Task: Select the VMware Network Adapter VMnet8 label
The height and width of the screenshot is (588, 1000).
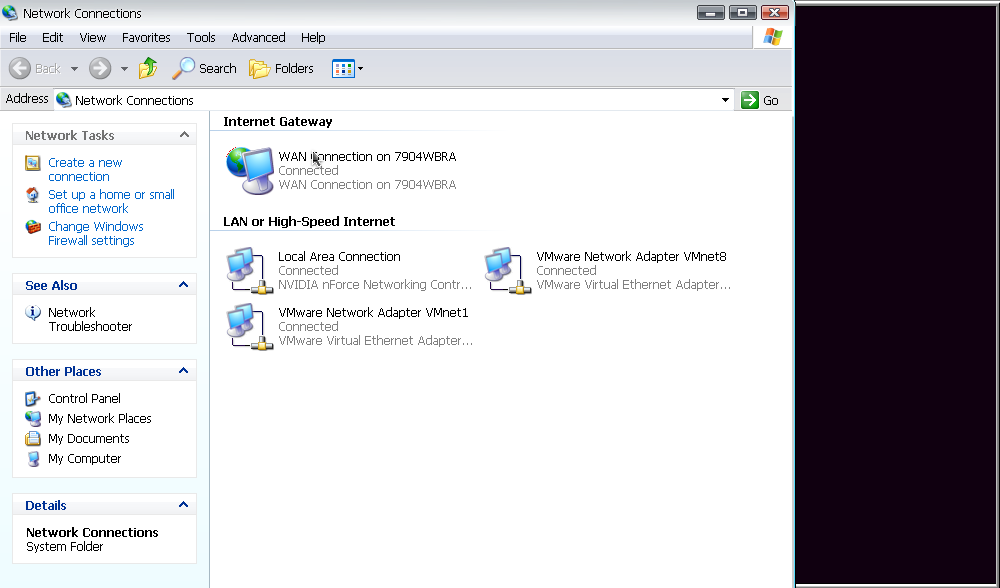Action: [x=631, y=256]
